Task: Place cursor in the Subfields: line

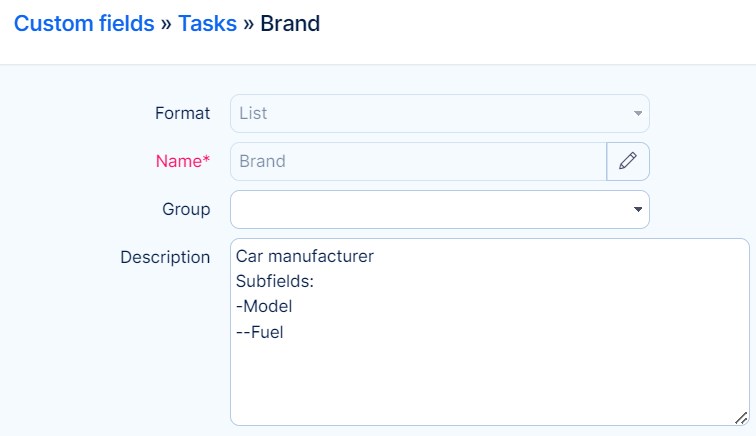Action: click(274, 282)
